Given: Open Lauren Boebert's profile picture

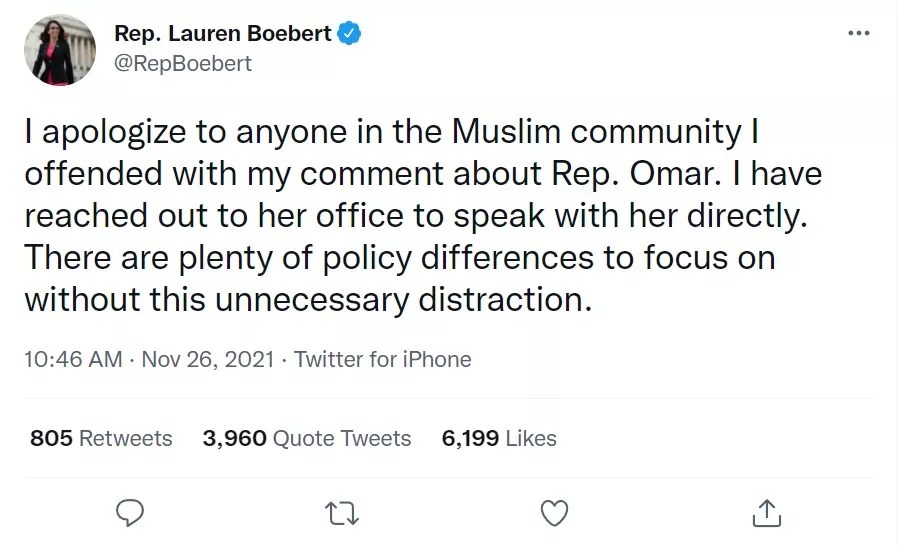Looking at the screenshot, I should 60,49.
